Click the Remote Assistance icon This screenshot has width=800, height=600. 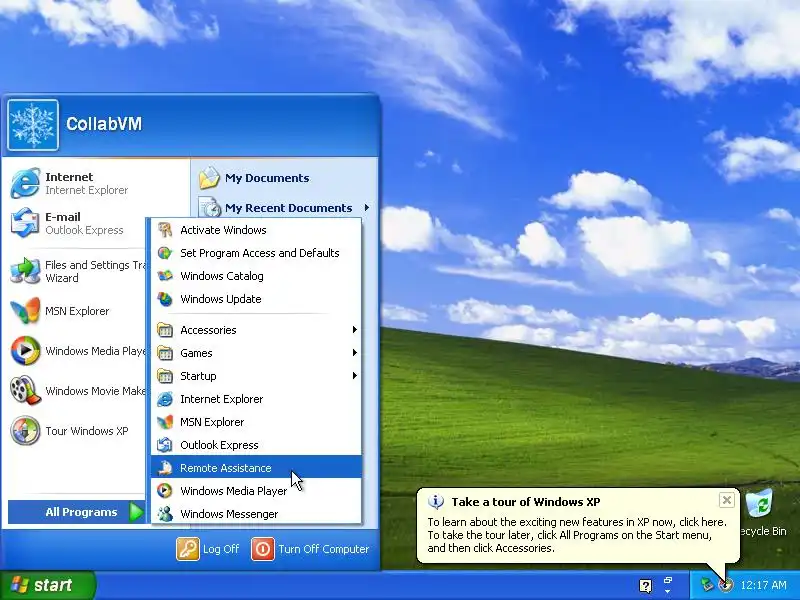click(165, 468)
